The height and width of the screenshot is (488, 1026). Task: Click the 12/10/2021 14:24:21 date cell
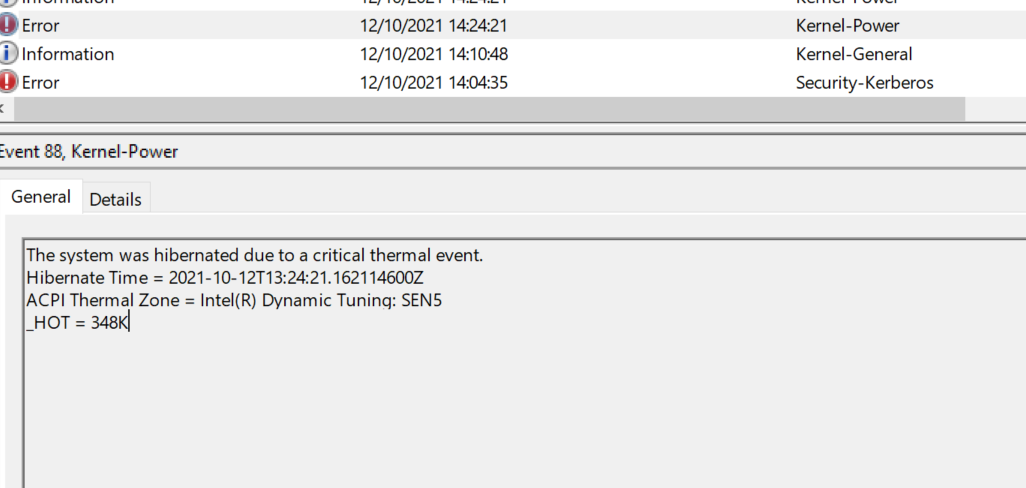[x=433, y=26]
